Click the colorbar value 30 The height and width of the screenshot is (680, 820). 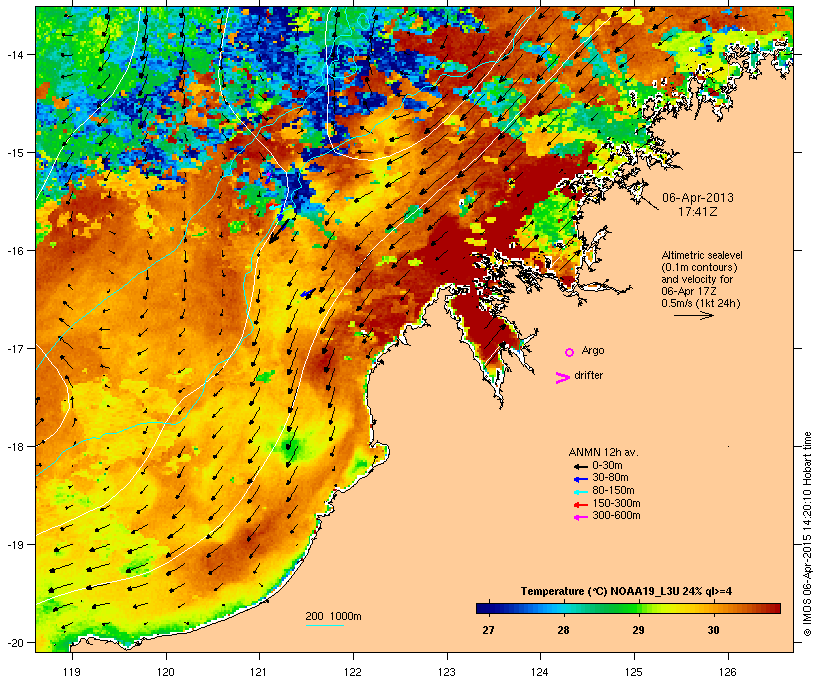713,630
